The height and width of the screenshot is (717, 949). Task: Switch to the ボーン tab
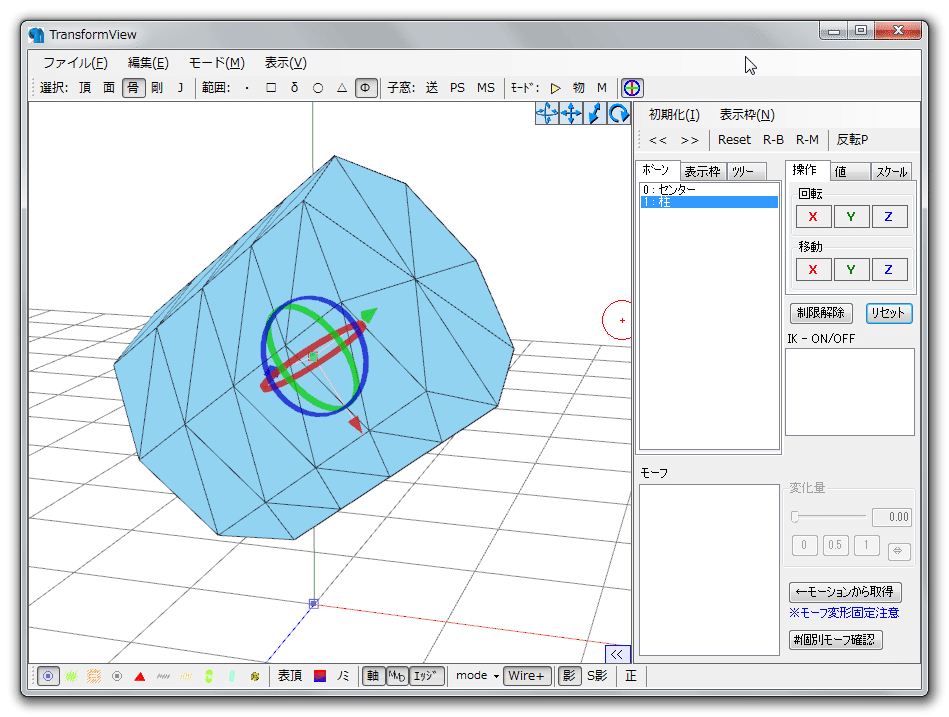[656, 170]
